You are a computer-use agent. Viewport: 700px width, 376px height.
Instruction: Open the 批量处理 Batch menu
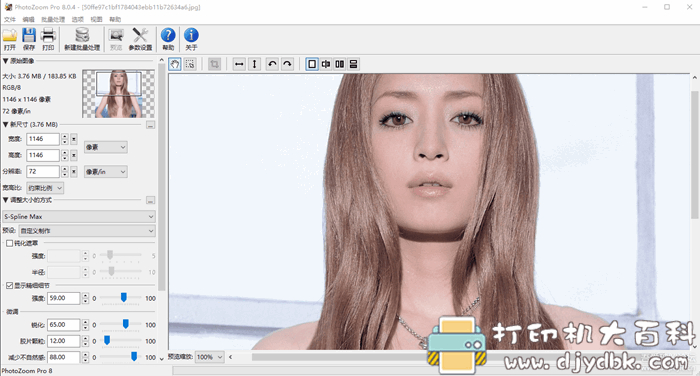coord(53,19)
